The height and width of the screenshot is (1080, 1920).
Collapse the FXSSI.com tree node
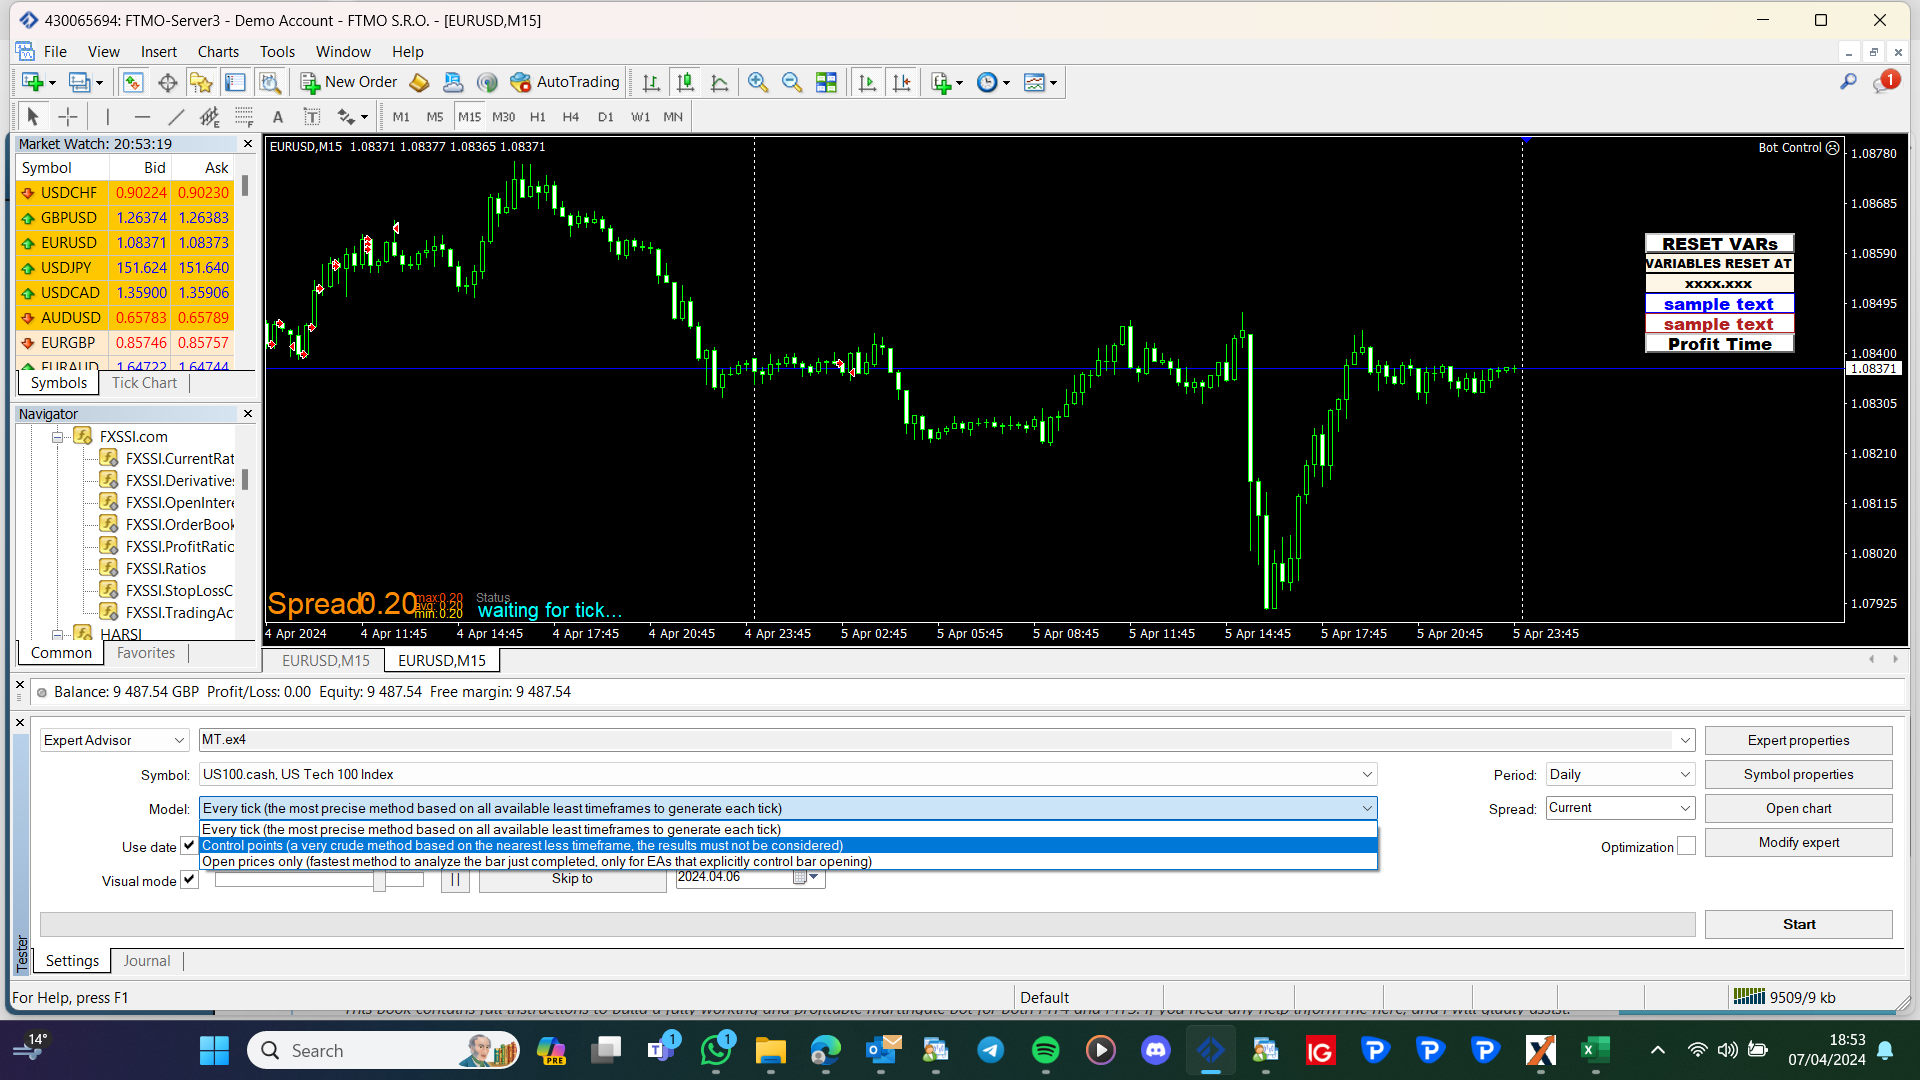tap(58, 437)
